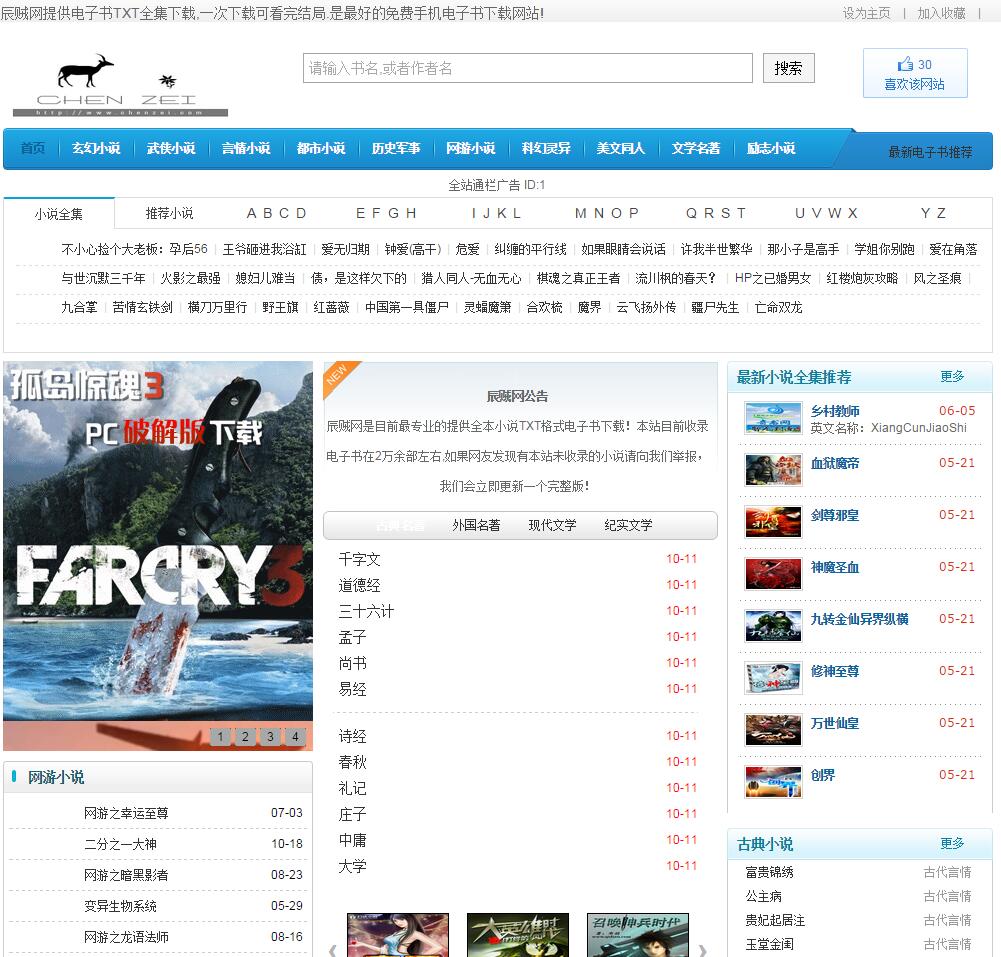Open 万世仙皇 book cover thumbnail

[x=773, y=730]
